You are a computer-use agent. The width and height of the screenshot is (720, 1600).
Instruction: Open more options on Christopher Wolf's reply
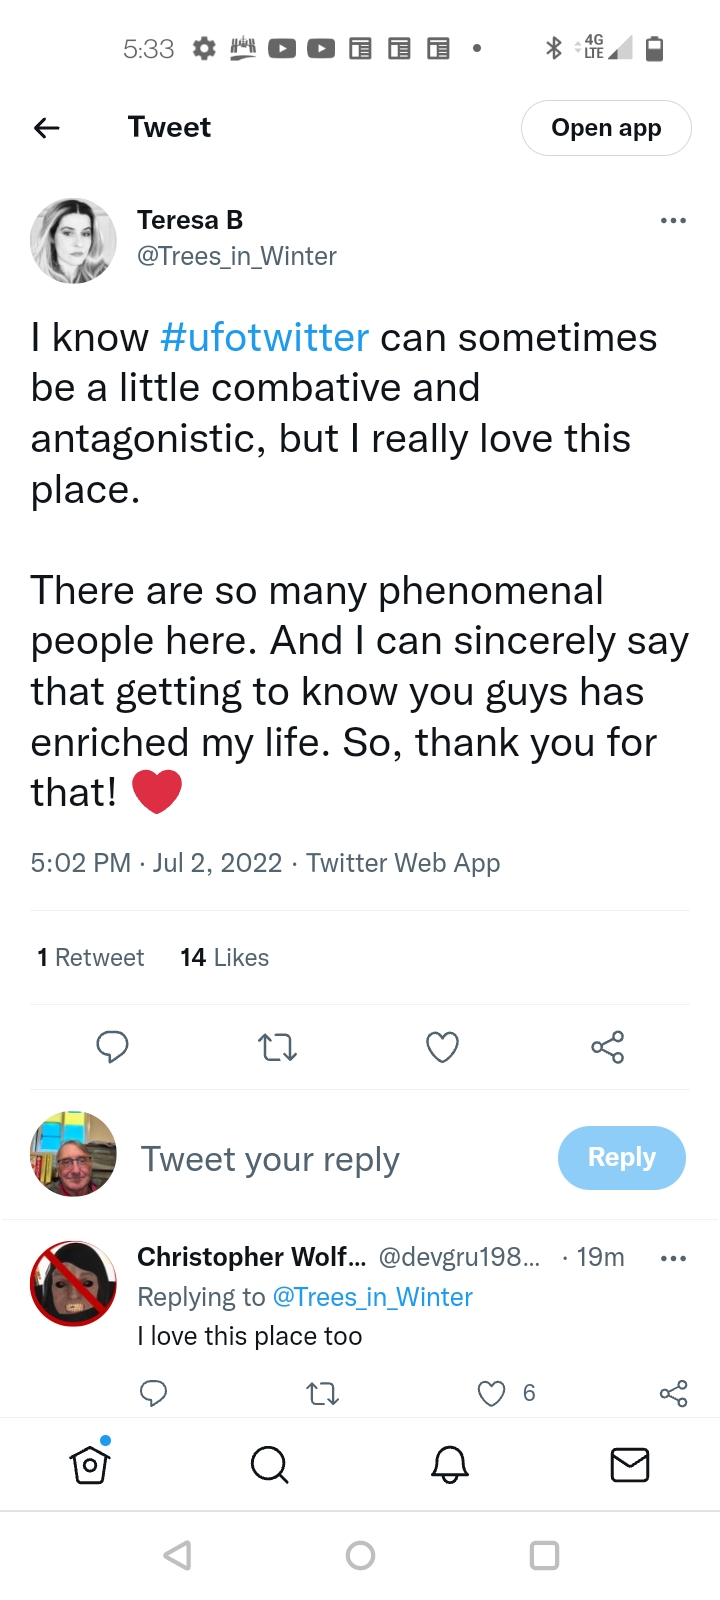673,1258
